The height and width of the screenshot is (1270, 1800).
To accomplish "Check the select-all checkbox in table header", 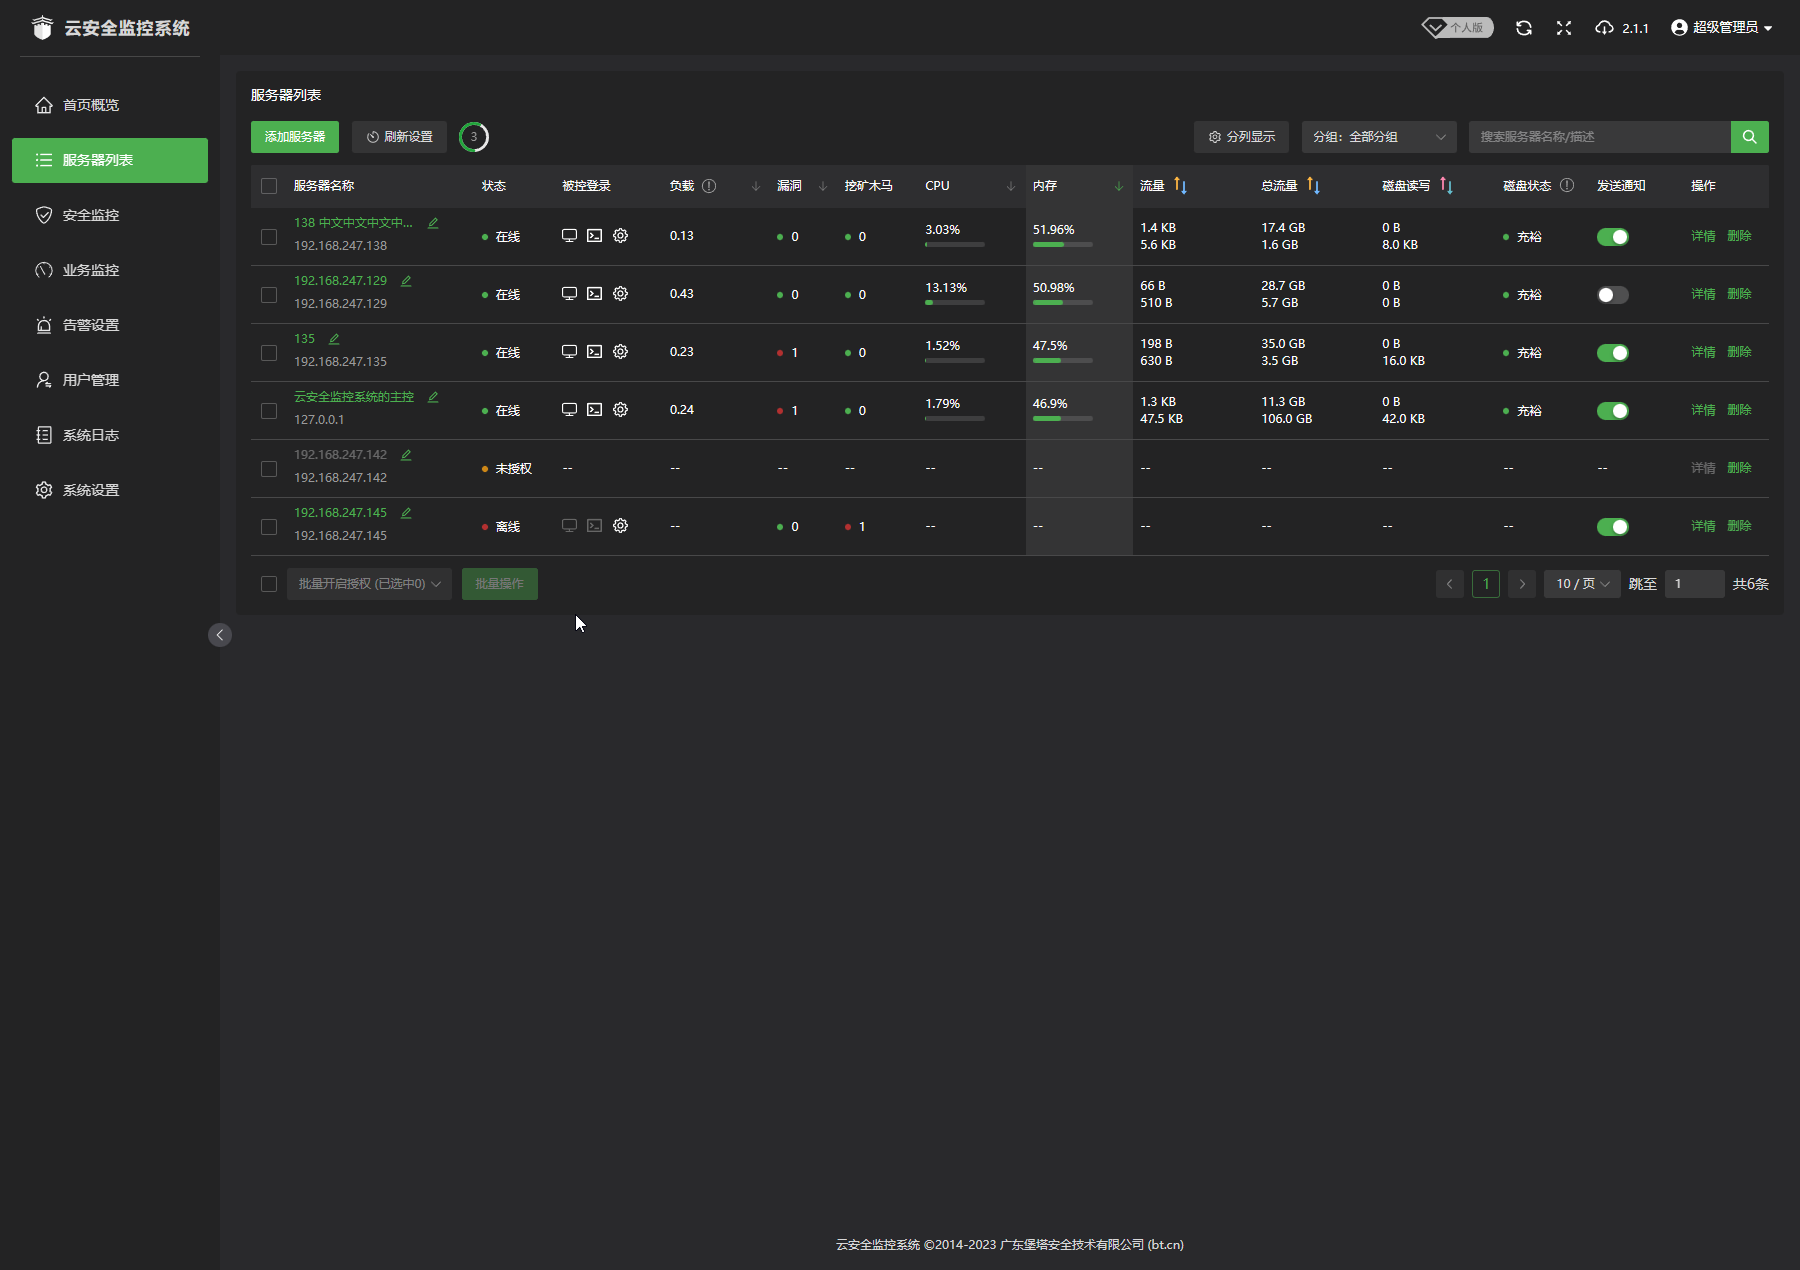I will pyautogui.click(x=269, y=186).
